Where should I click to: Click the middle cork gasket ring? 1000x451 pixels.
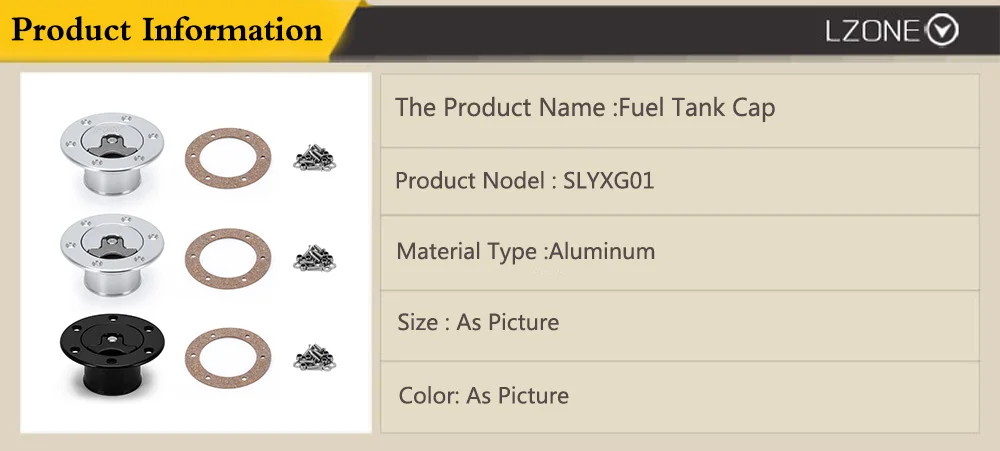click(x=228, y=259)
